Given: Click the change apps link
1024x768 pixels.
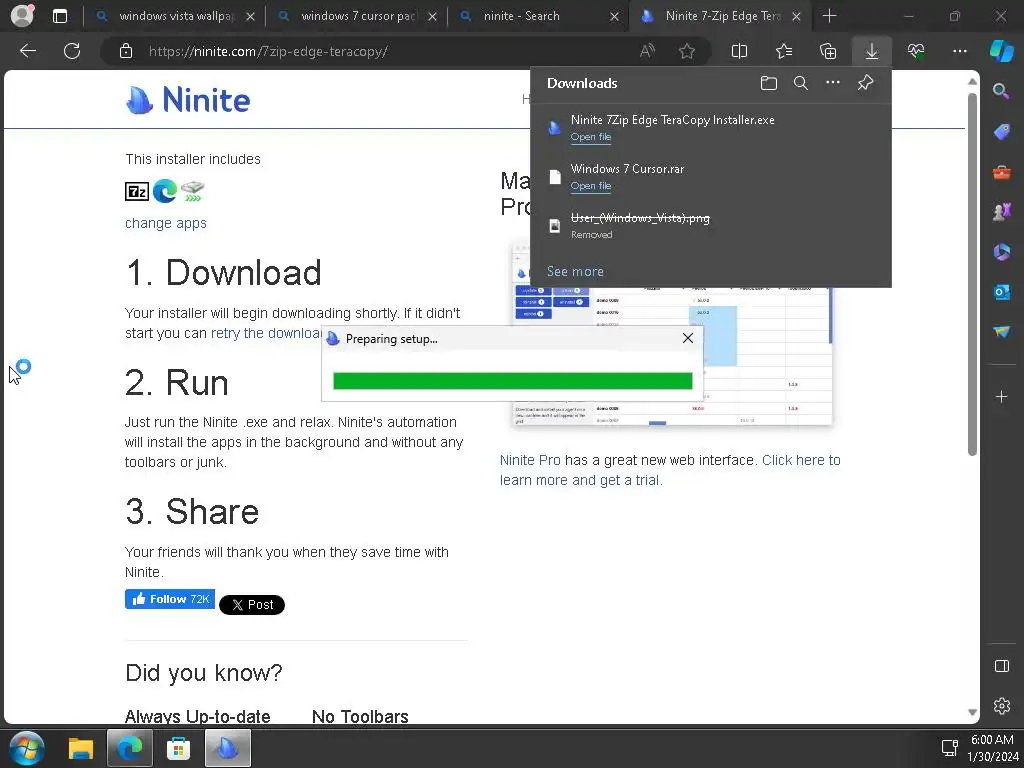Looking at the screenshot, I should point(166,223).
